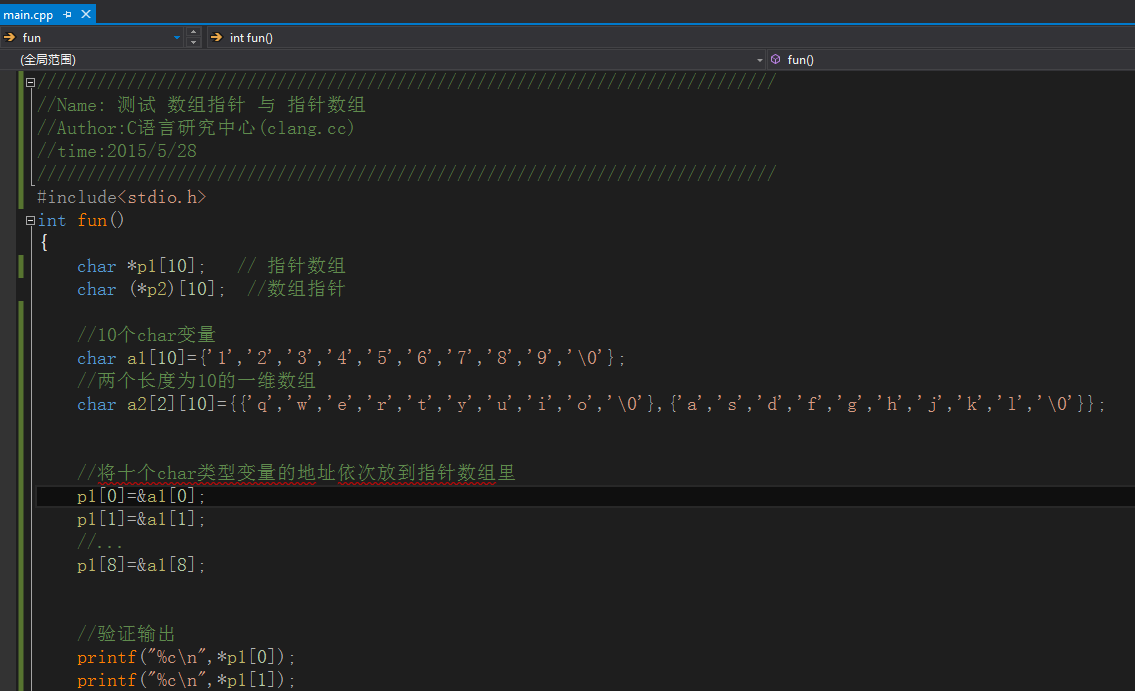
Task: Click the orange arrow icon before int fun()
Action: coord(216,38)
